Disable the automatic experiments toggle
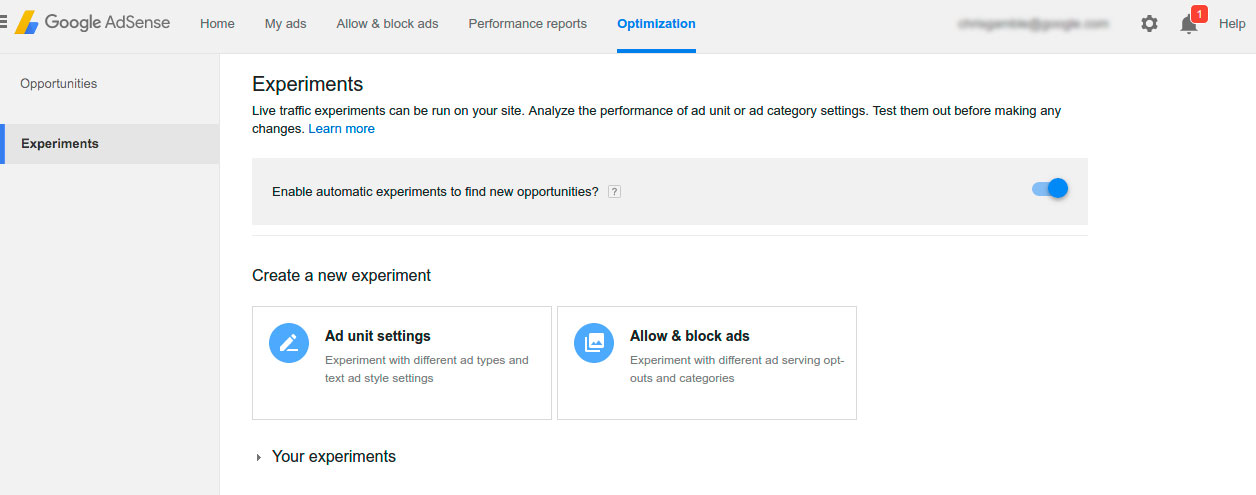Screen dimensions: 1256x495 [x=1050, y=188]
